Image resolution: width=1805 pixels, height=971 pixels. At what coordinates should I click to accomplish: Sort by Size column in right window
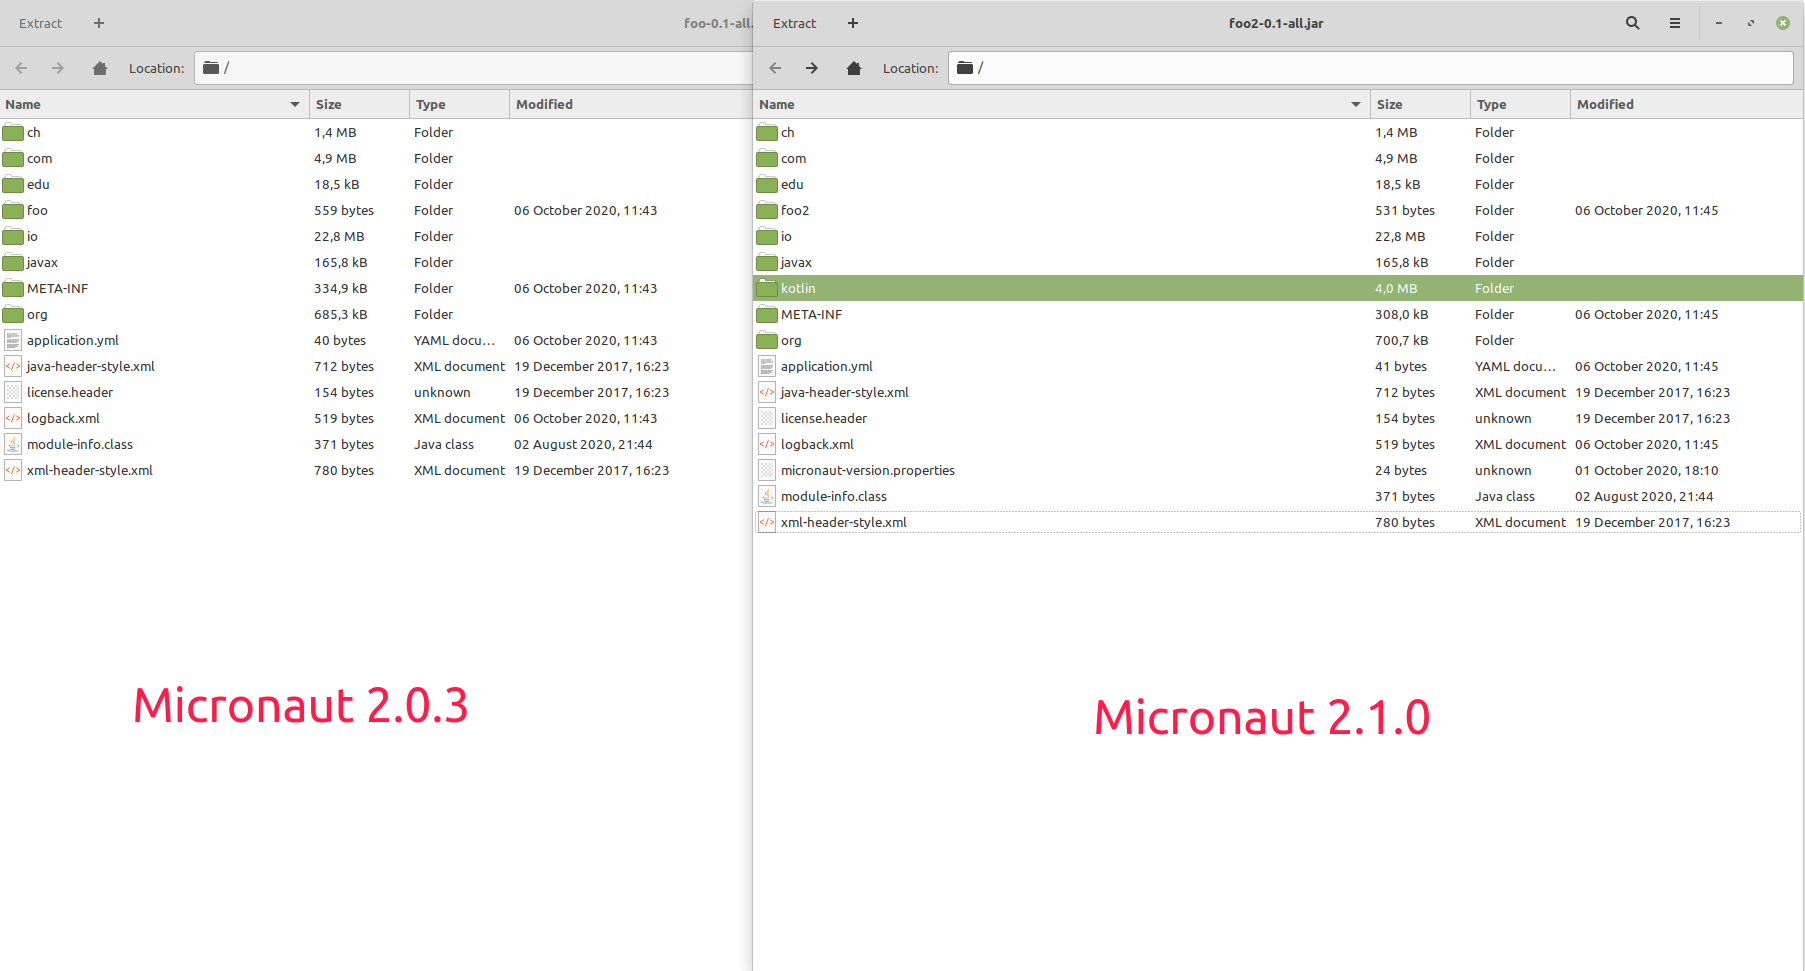(1420, 104)
